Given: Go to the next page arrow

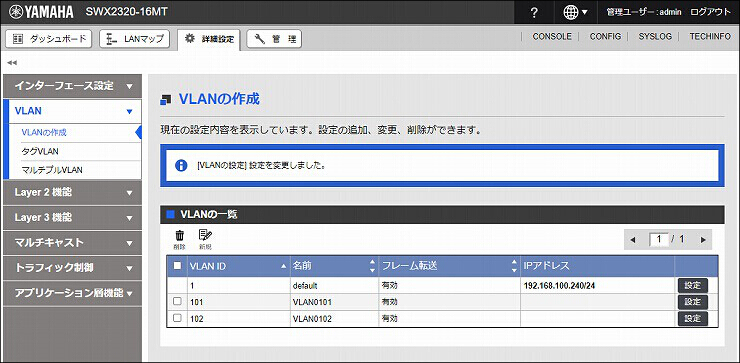Looking at the screenshot, I should (x=703, y=240).
